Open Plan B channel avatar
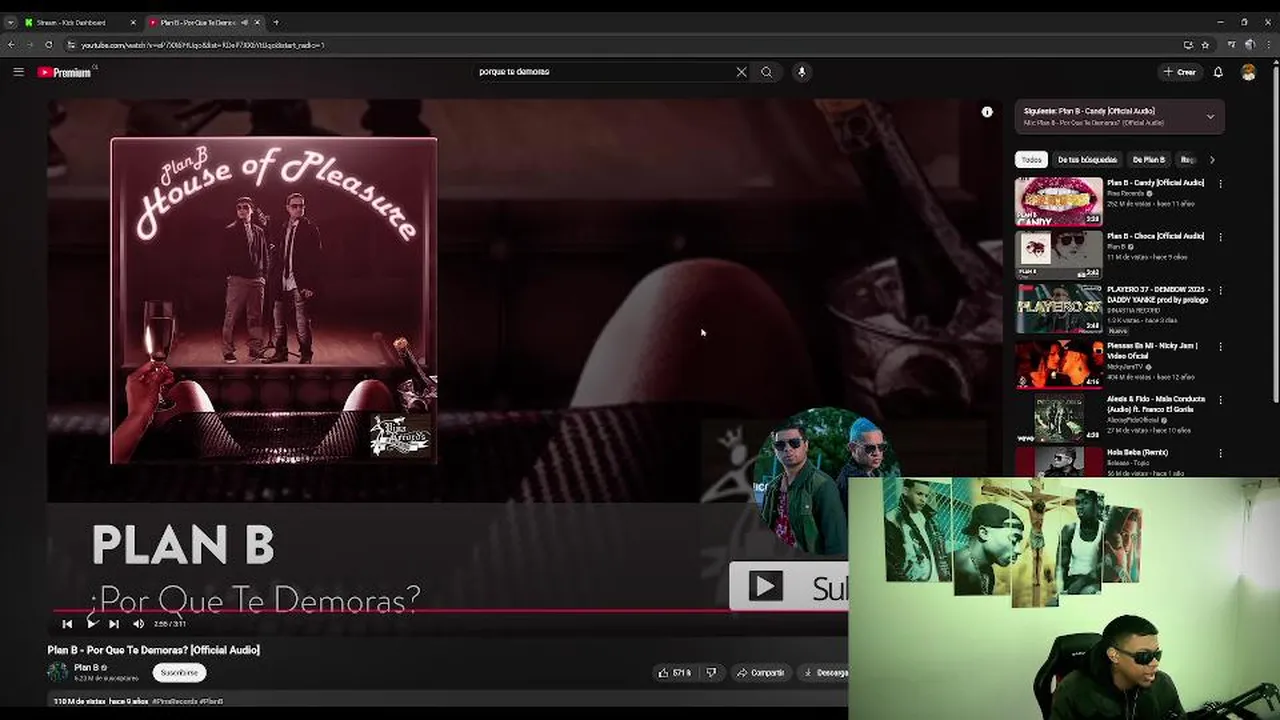1280x720 pixels. (x=58, y=672)
